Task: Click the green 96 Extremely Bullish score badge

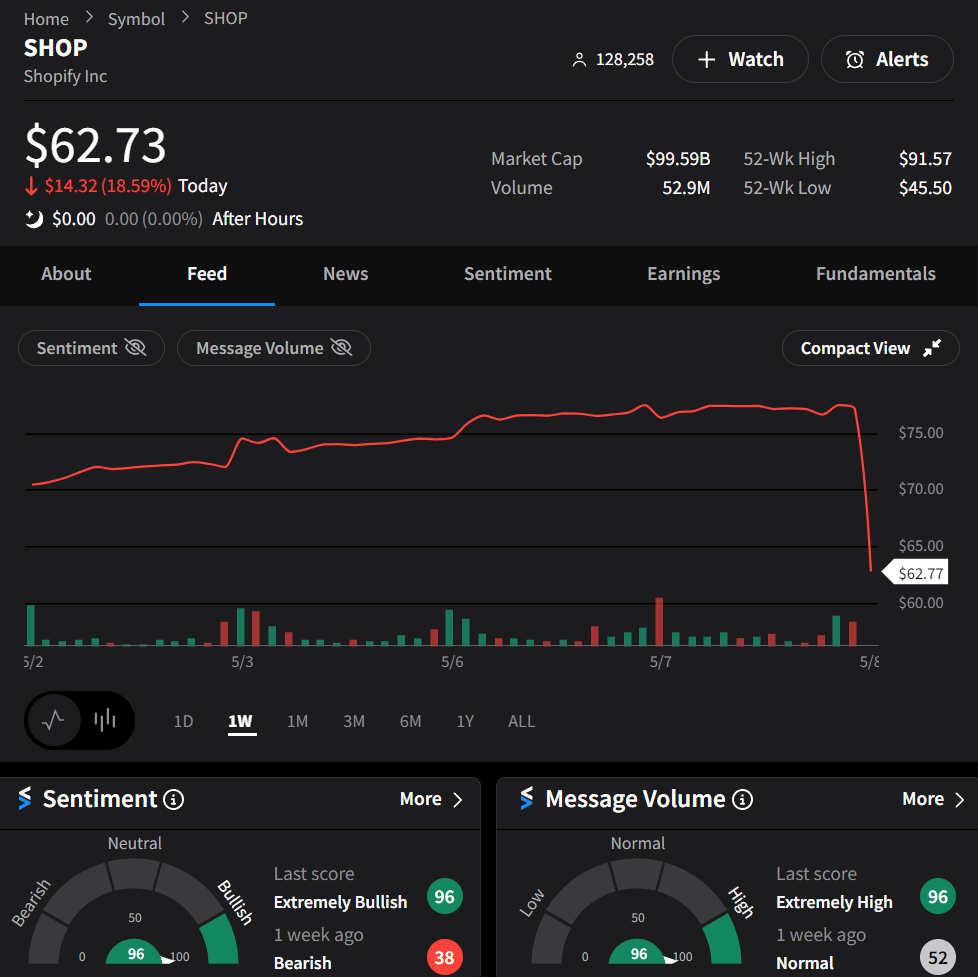Action: point(444,897)
